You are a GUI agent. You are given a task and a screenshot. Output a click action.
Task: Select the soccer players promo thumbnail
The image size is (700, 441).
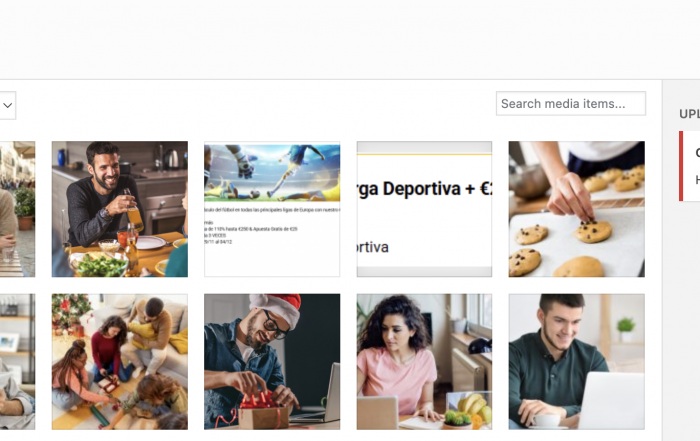point(272,209)
